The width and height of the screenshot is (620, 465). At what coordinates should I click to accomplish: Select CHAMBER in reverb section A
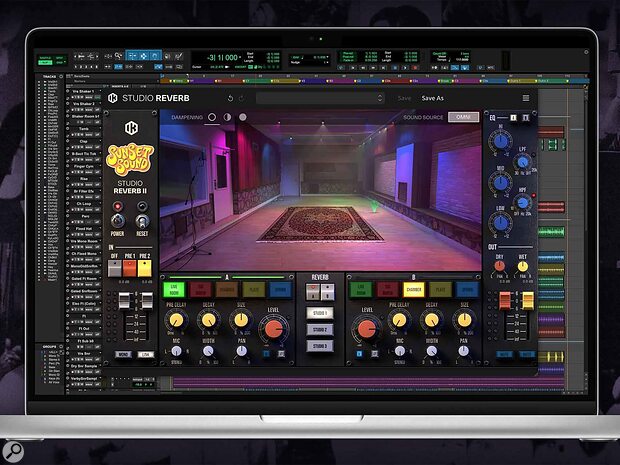coord(227,290)
